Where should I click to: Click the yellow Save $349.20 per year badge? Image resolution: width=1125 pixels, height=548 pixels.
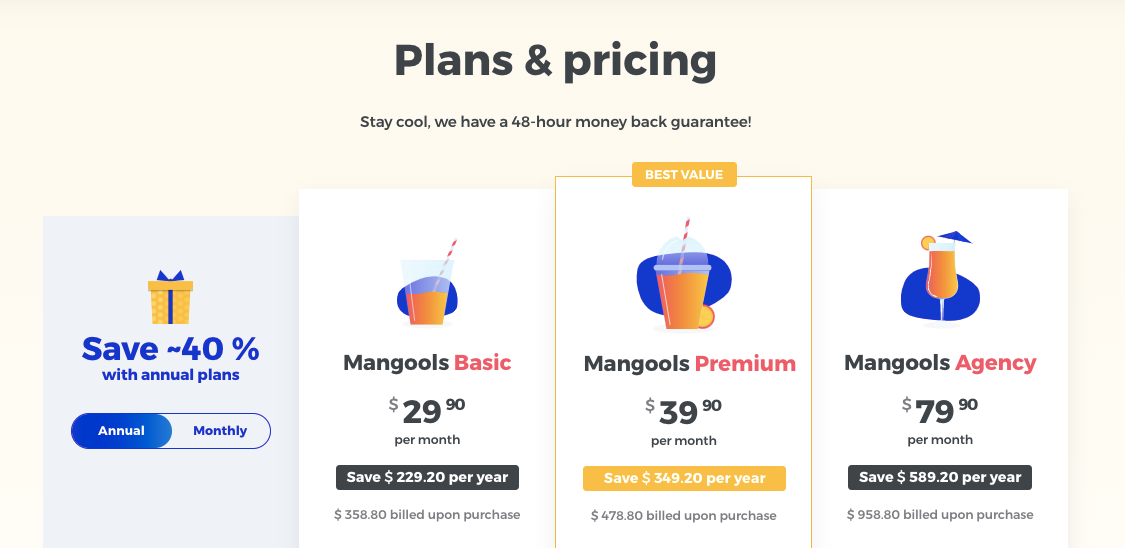684,478
